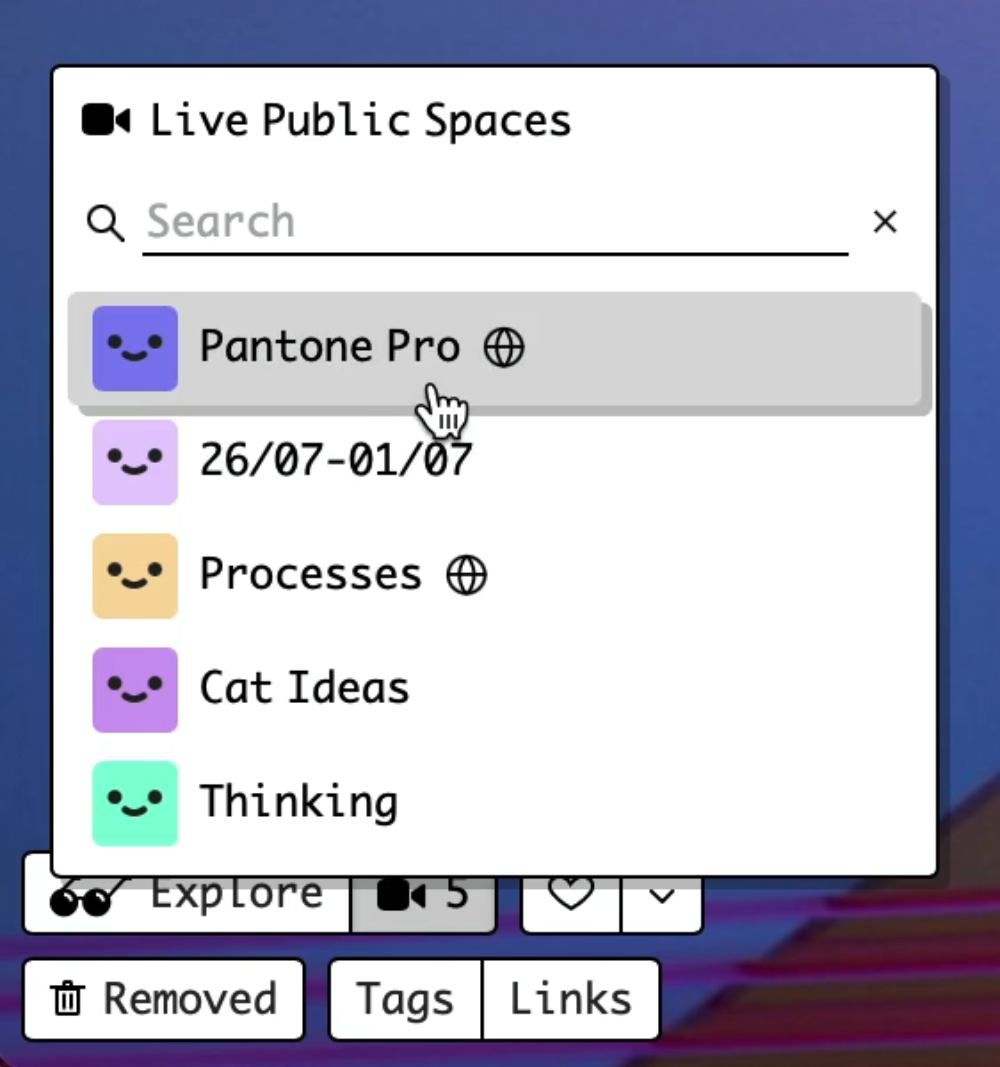The height and width of the screenshot is (1067, 1000).
Task: Click the globe icon next to Processes
Action: (x=466, y=575)
